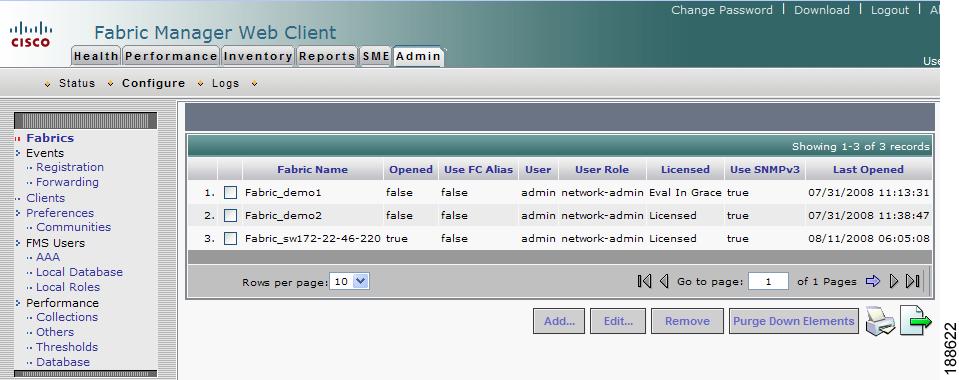Click the 'Eval In Grace' license cell
Viewport: 959px width, 380px height.
click(x=685, y=193)
